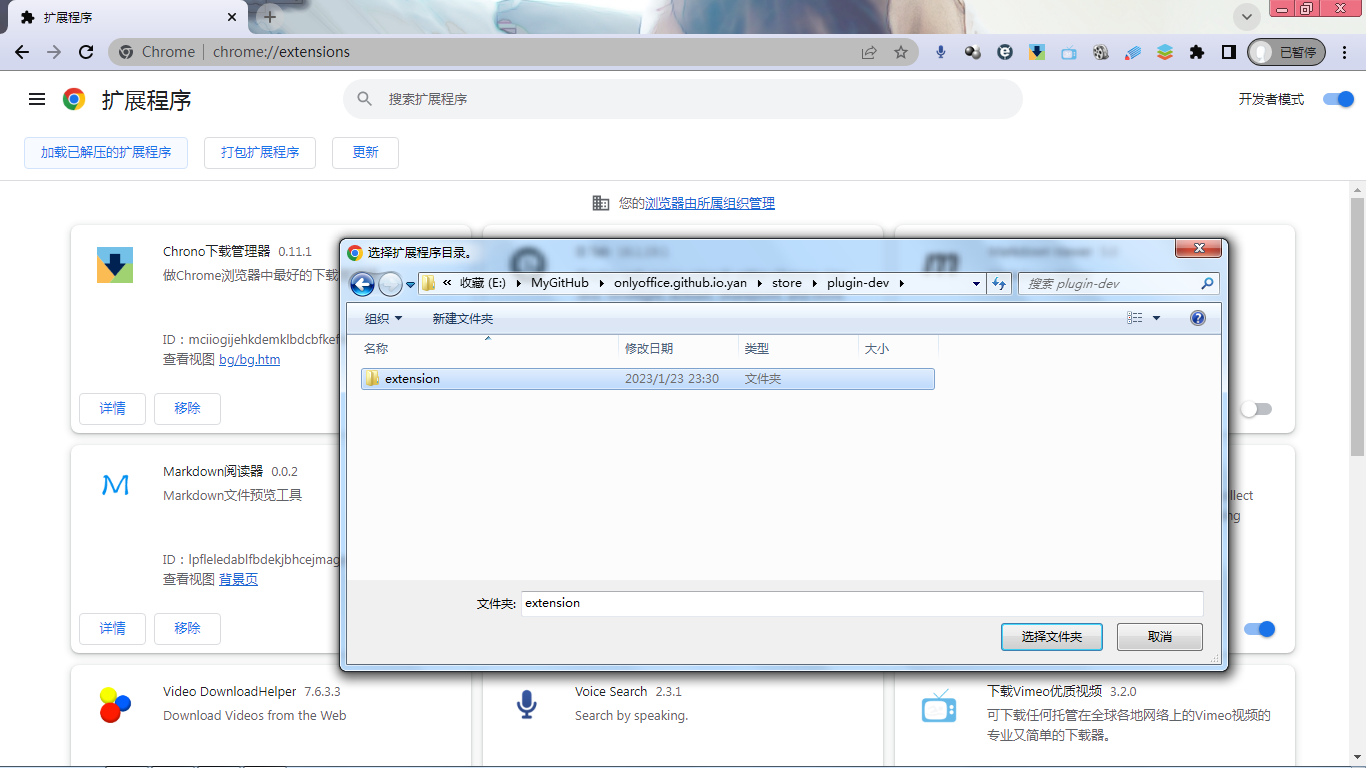This screenshot has width=1366, height=768.
Task: Click 加载已解压的扩展程序 button
Action: [106, 152]
